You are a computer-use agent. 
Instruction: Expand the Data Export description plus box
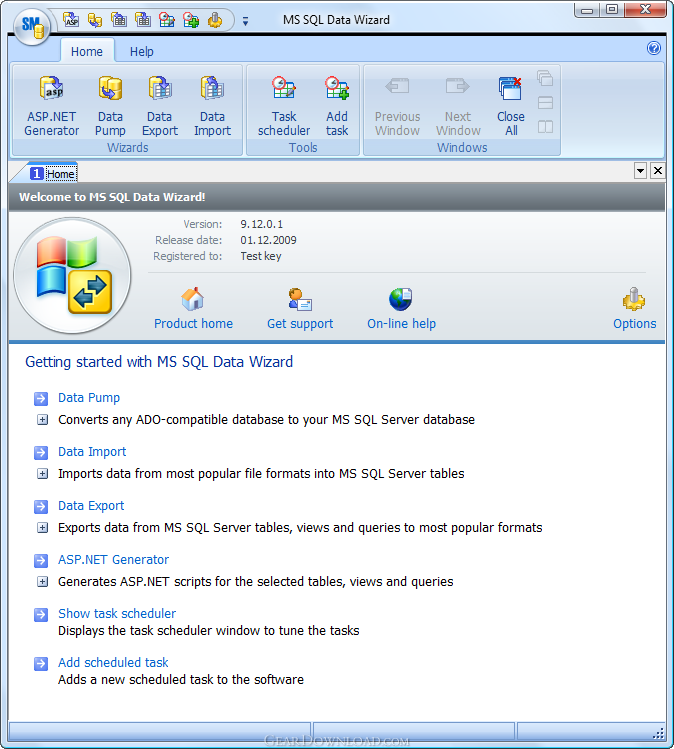point(43,528)
